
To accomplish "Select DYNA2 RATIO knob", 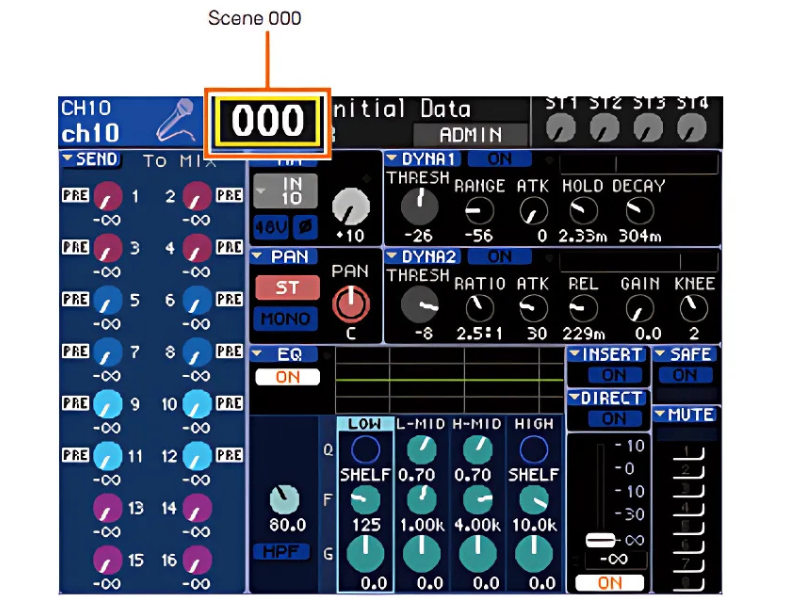I will (x=480, y=309).
